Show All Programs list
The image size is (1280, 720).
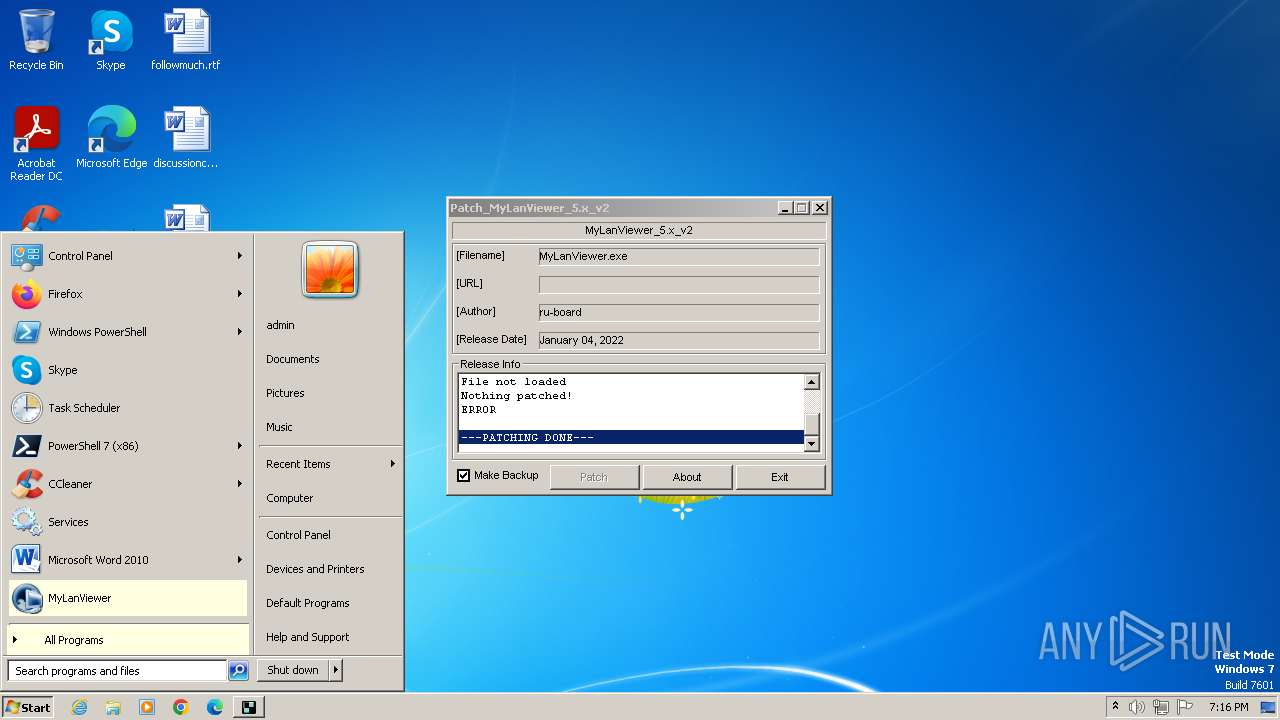128,640
